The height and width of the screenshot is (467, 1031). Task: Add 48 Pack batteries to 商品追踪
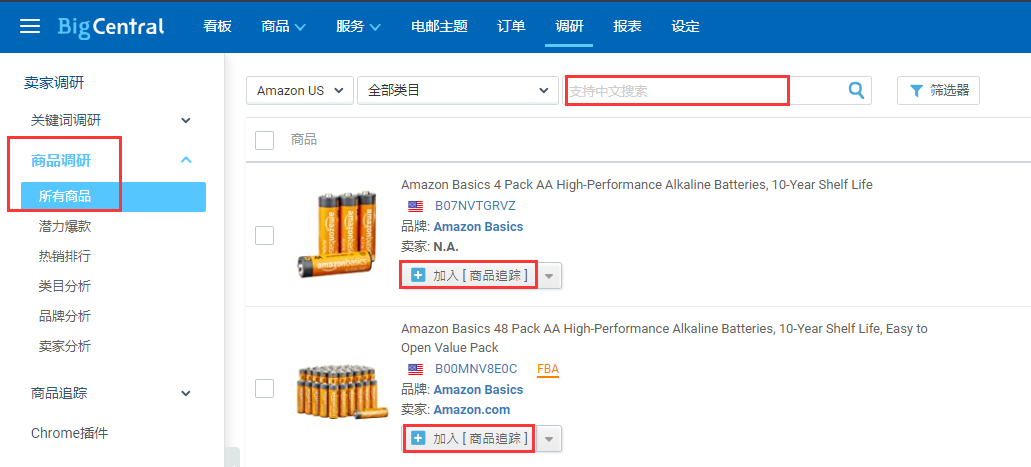pos(469,439)
